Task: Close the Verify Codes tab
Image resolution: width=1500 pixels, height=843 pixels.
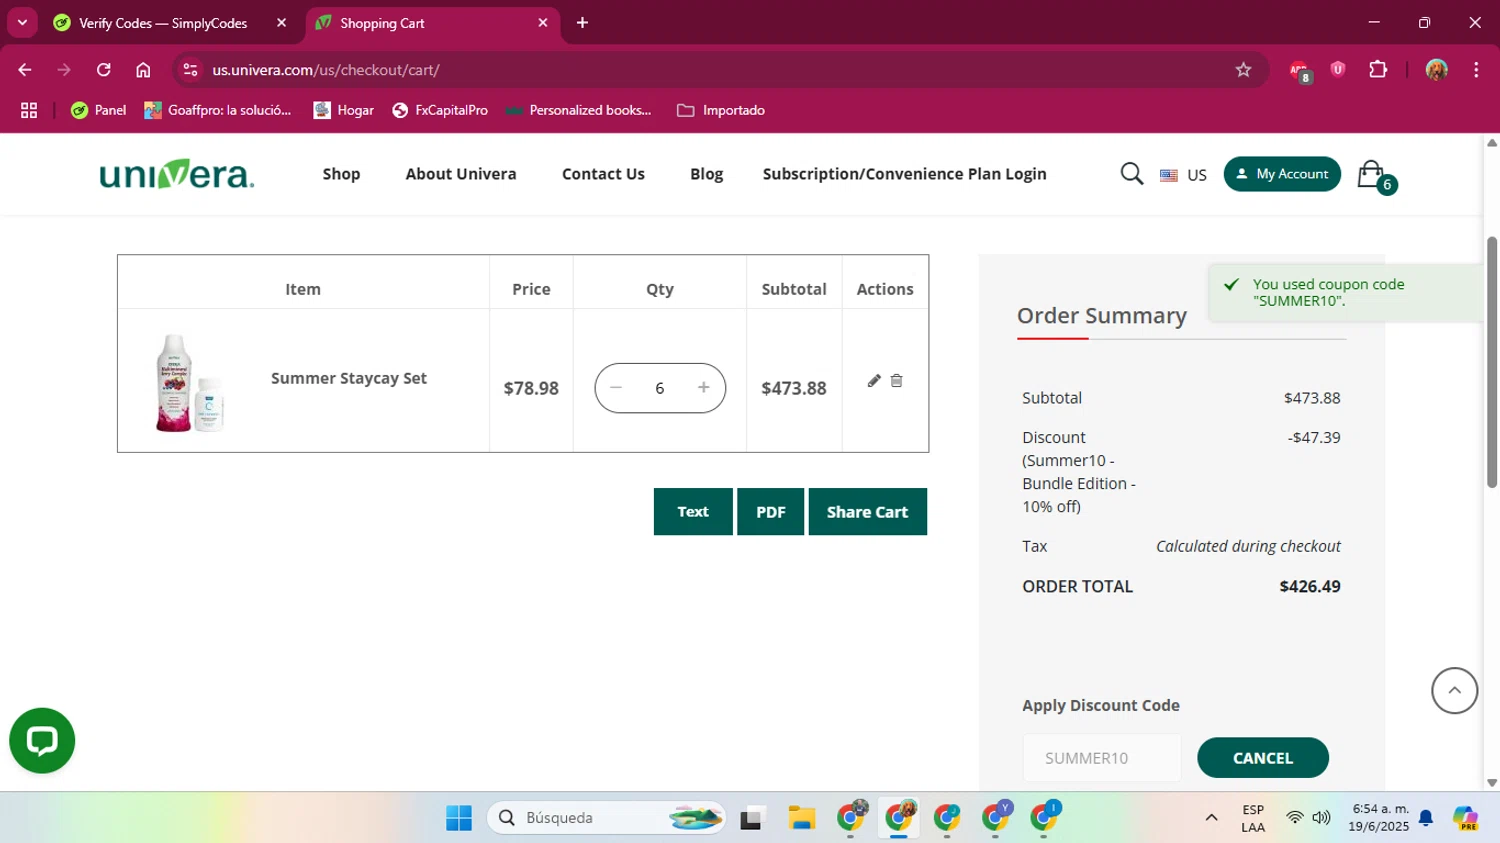Action: tap(281, 23)
